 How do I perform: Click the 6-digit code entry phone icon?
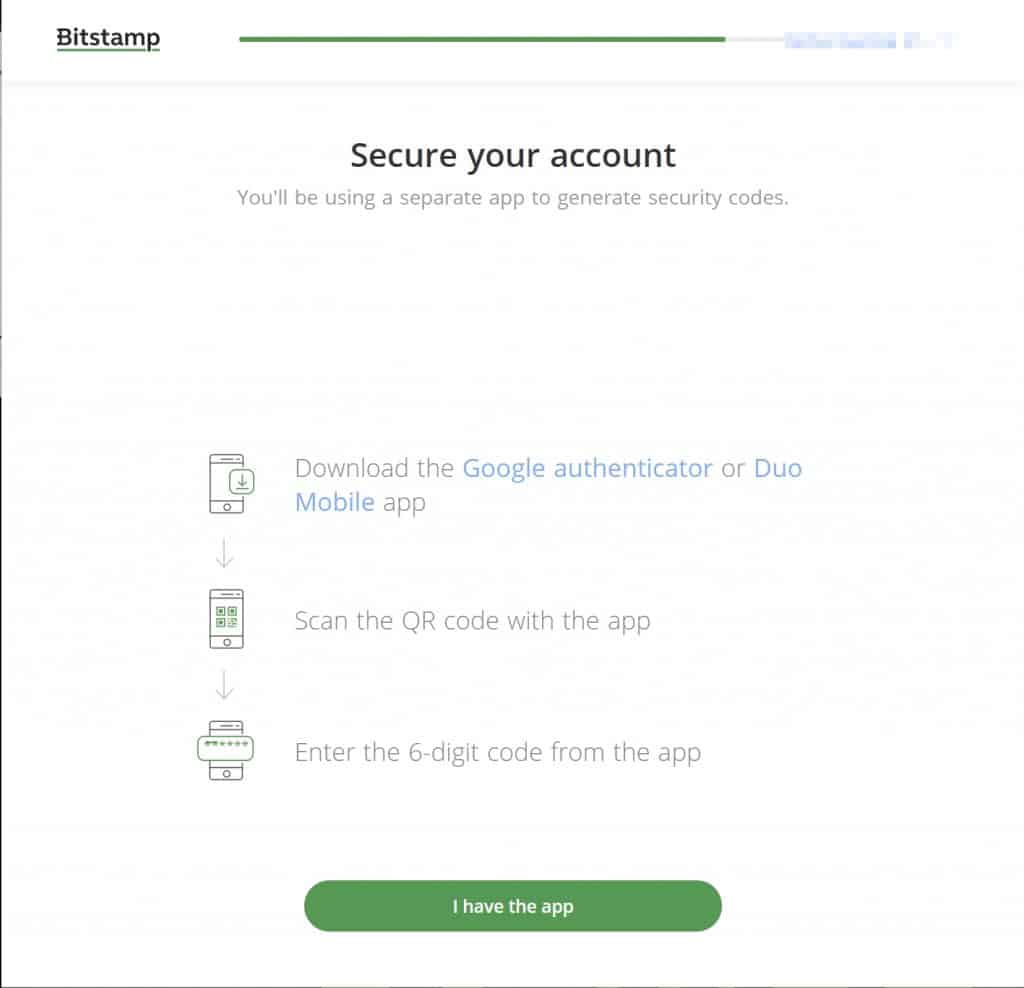[225, 751]
